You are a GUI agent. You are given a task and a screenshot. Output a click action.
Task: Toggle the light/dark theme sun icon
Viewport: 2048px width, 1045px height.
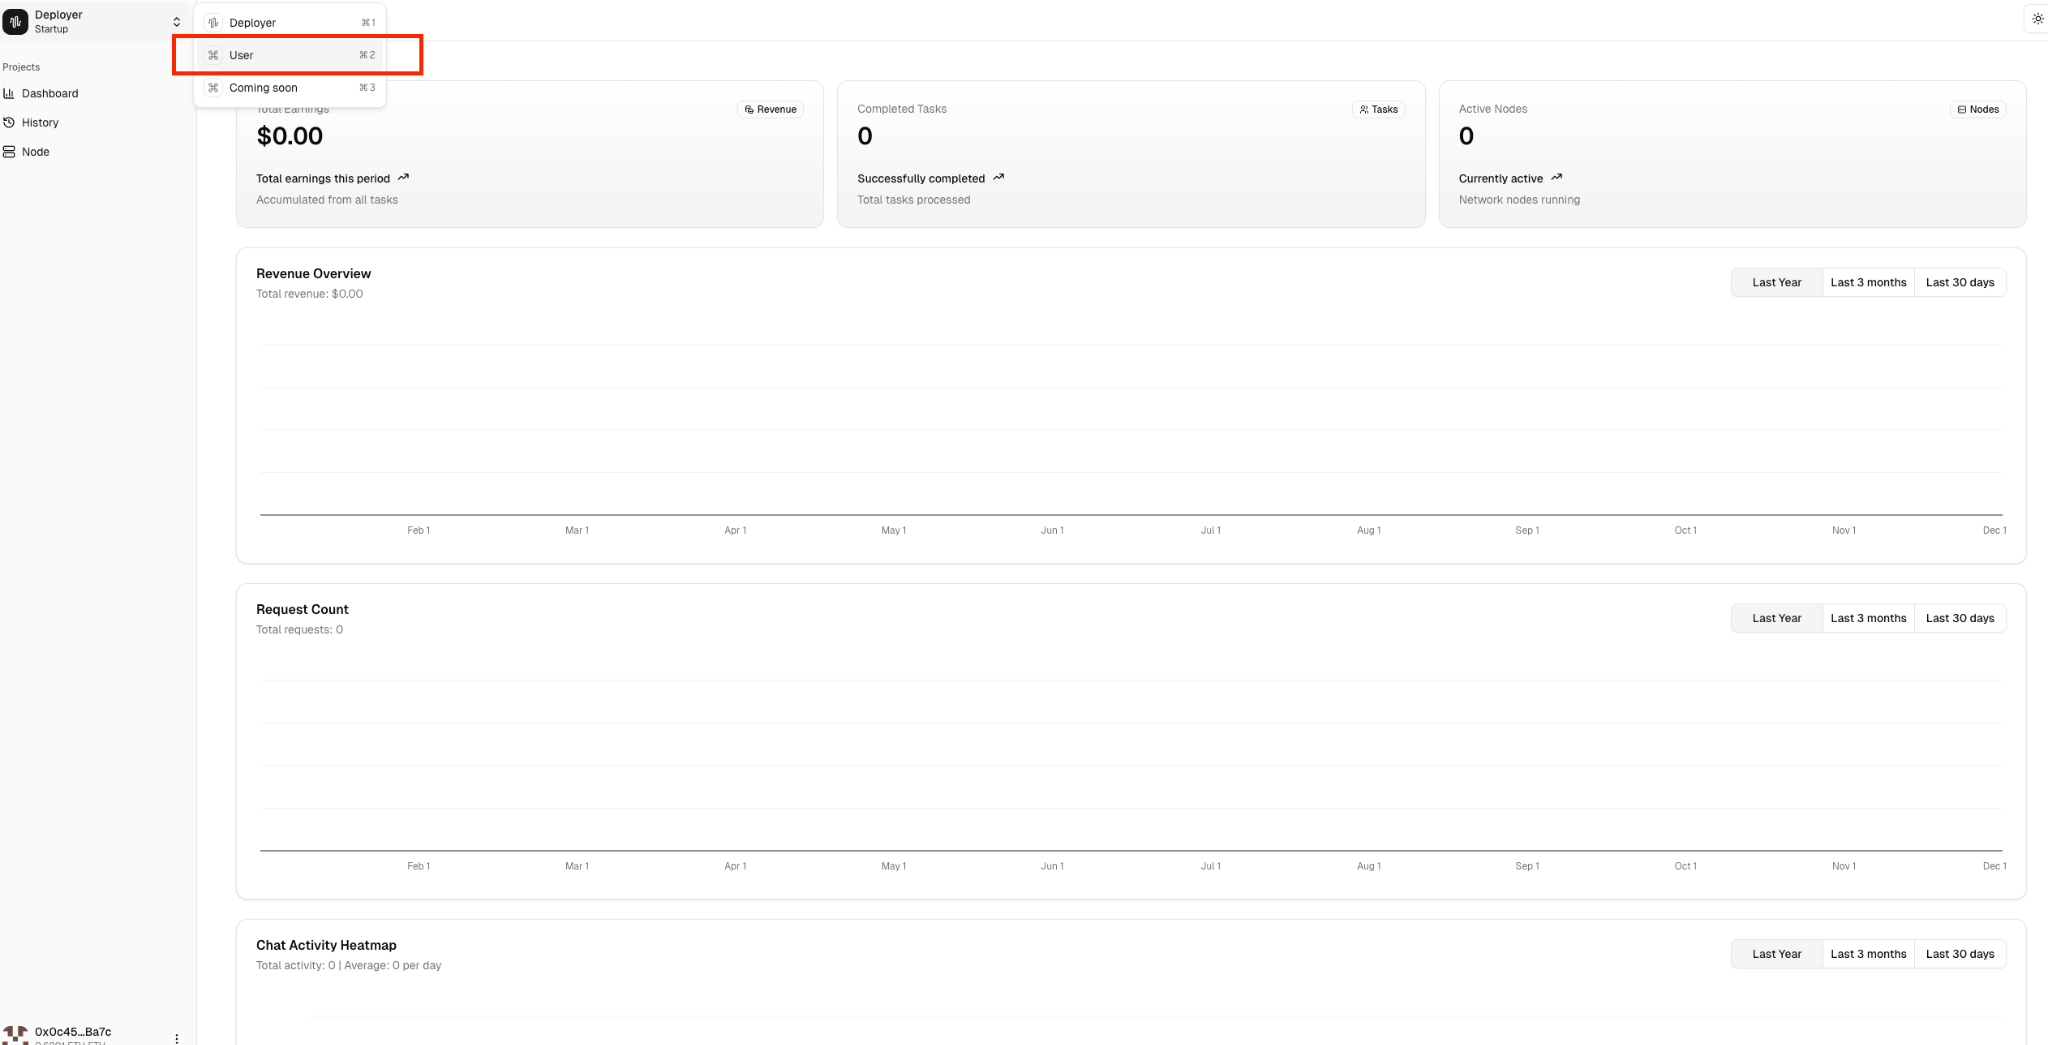point(2038,19)
